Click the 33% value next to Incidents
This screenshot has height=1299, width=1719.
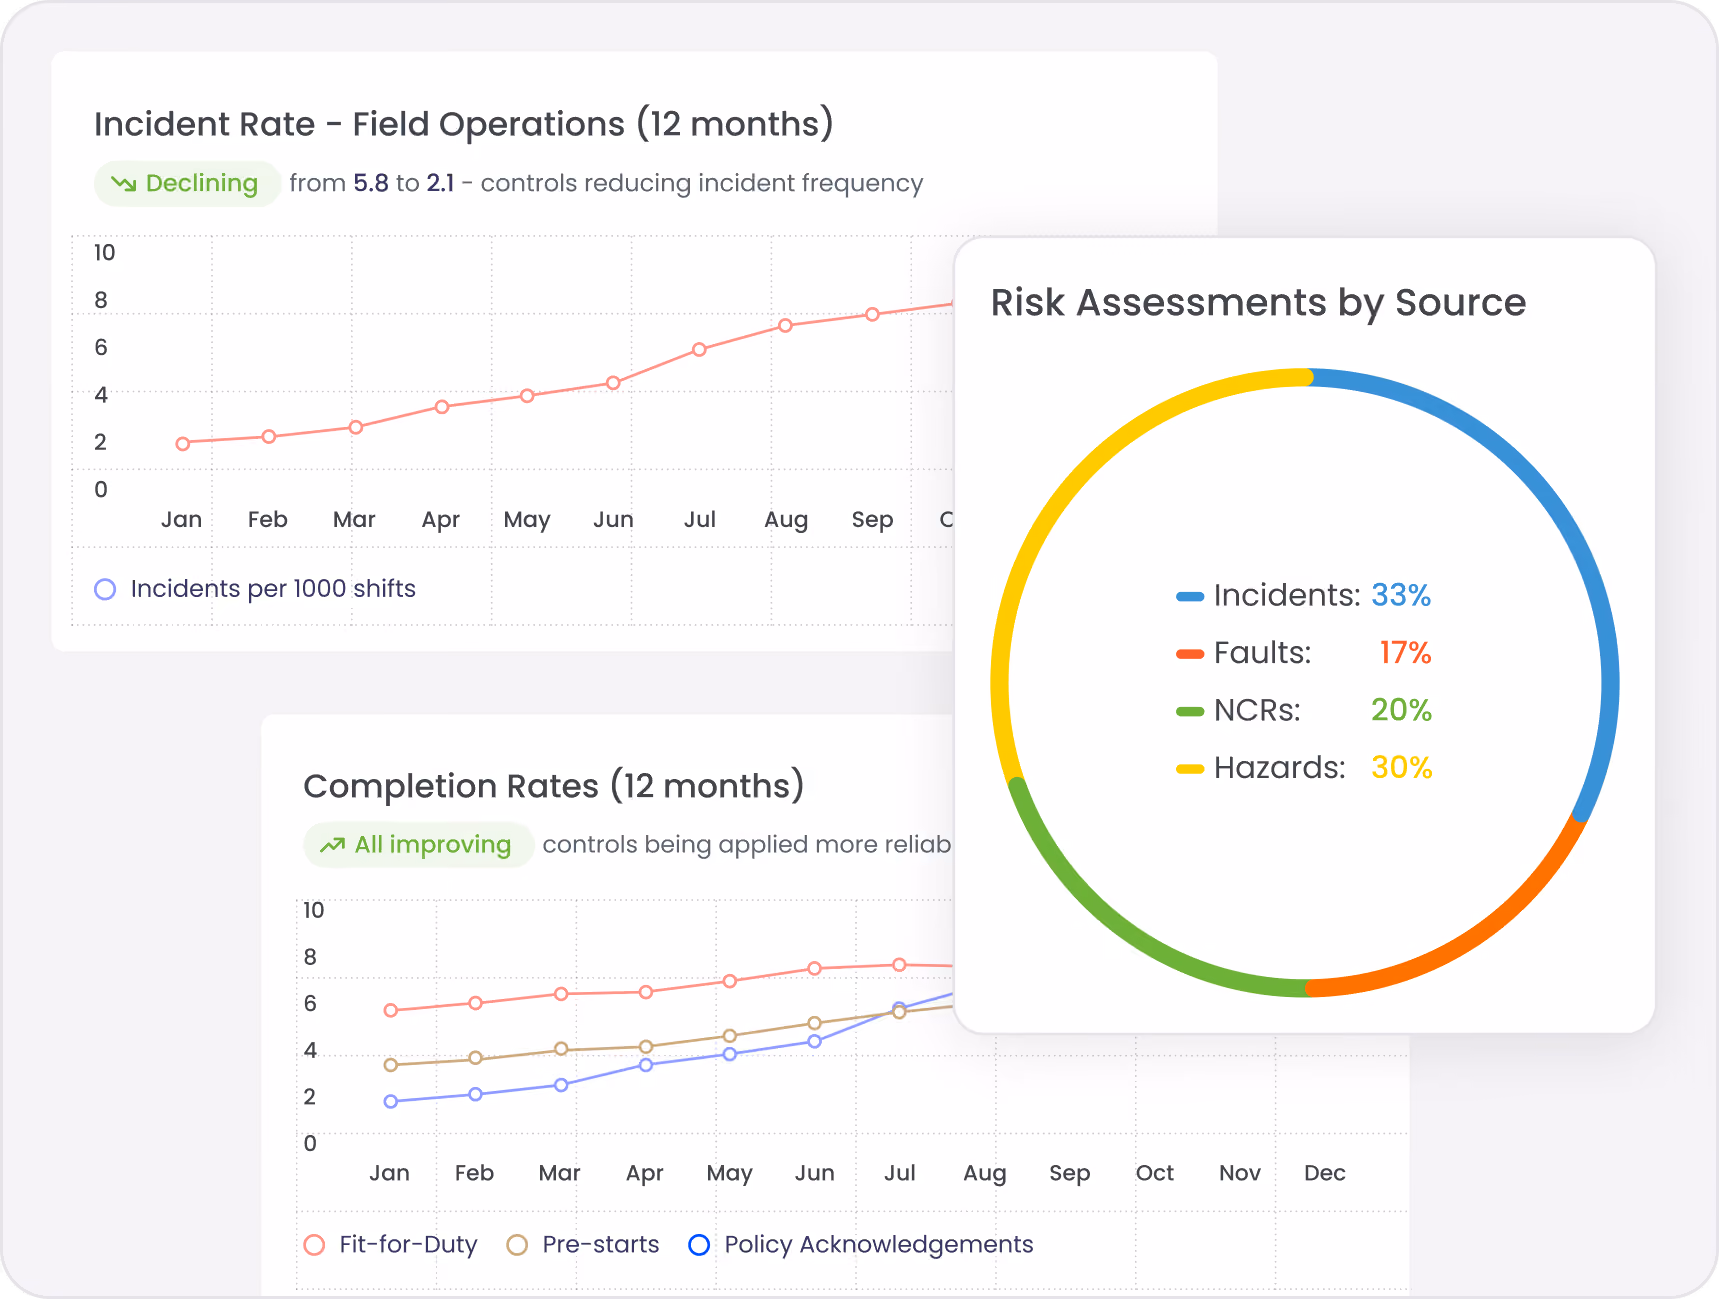pyautogui.click(x=1401, y=596)
